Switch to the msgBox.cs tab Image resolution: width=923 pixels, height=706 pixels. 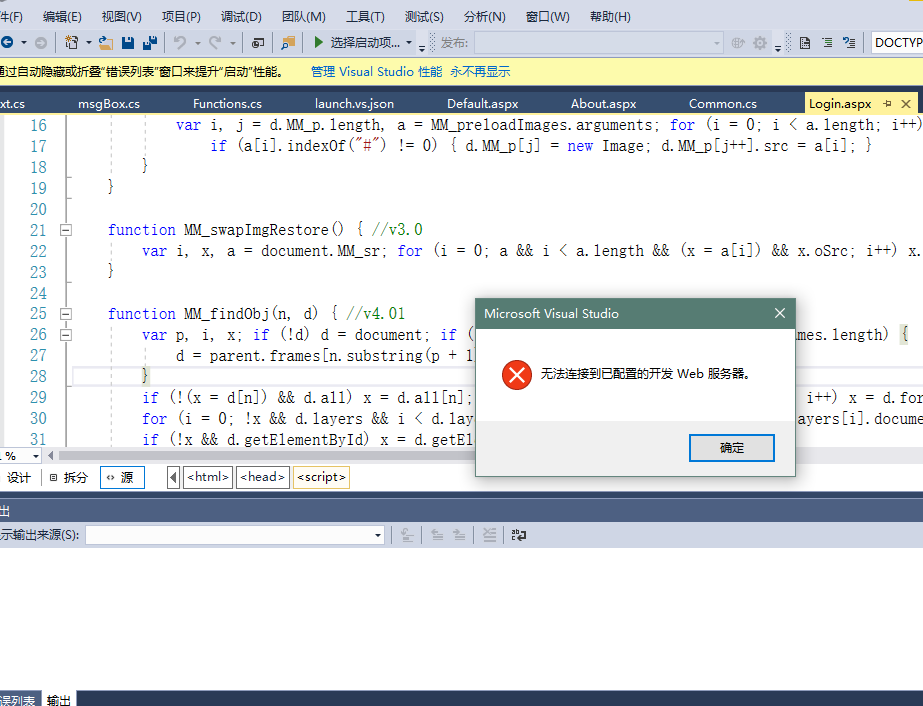tap(109, 104)
